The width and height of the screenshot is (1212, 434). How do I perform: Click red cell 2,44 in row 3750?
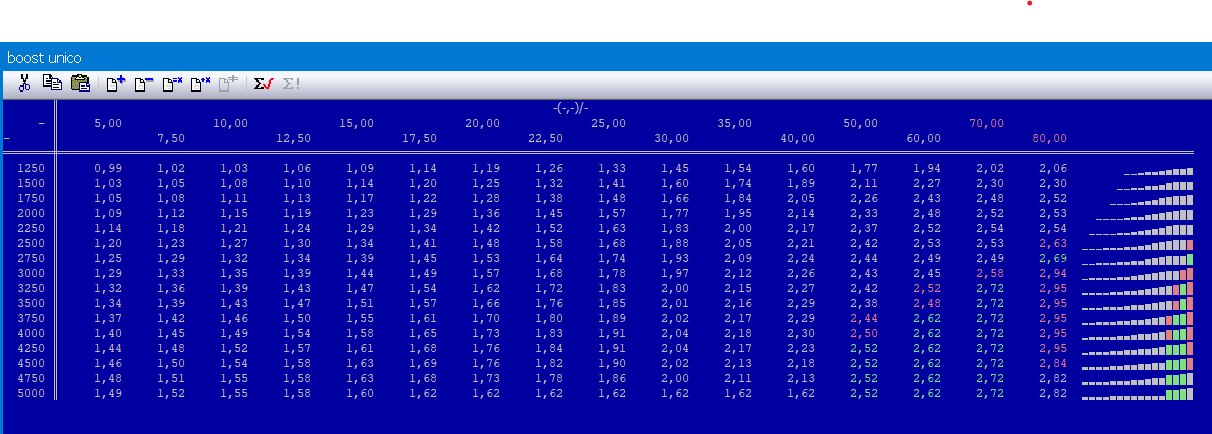864,318
